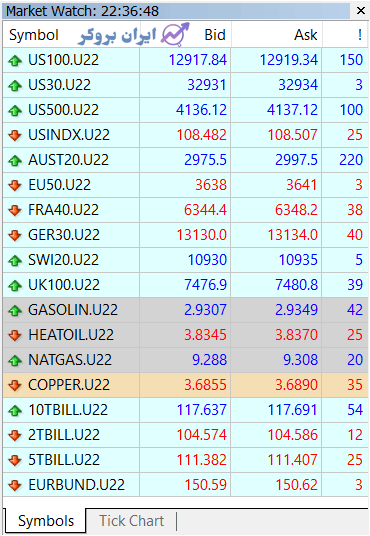Click the US100 ask price 12919.34
Screen dimensions: 370x536
click(x=289, y=60)
